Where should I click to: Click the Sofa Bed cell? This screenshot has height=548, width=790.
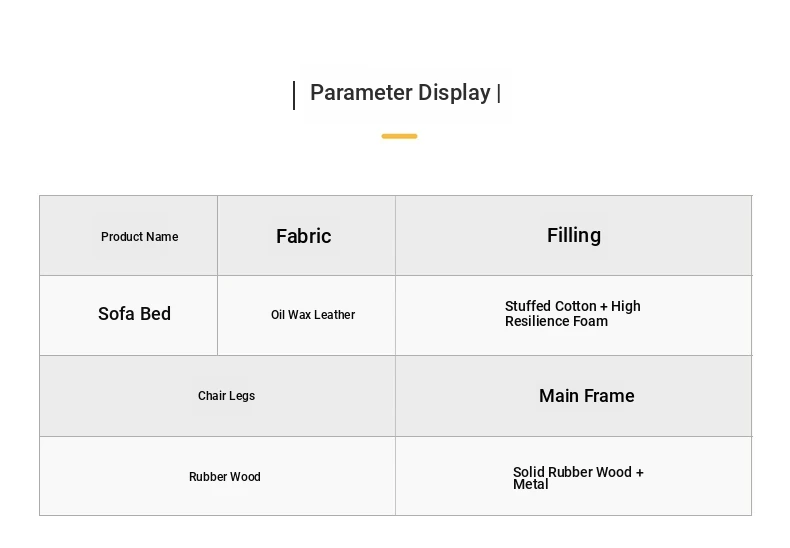(128, 315)
